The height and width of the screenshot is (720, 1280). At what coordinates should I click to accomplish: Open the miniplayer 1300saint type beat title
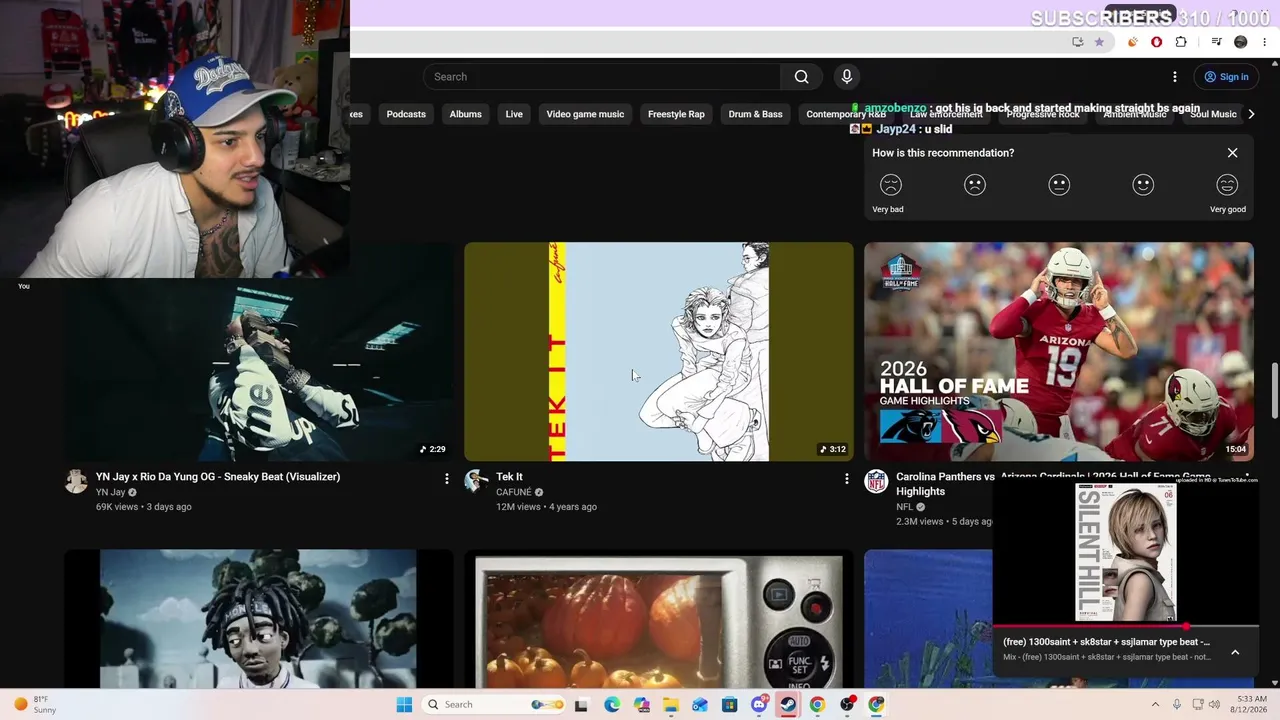coord(1106,642)
